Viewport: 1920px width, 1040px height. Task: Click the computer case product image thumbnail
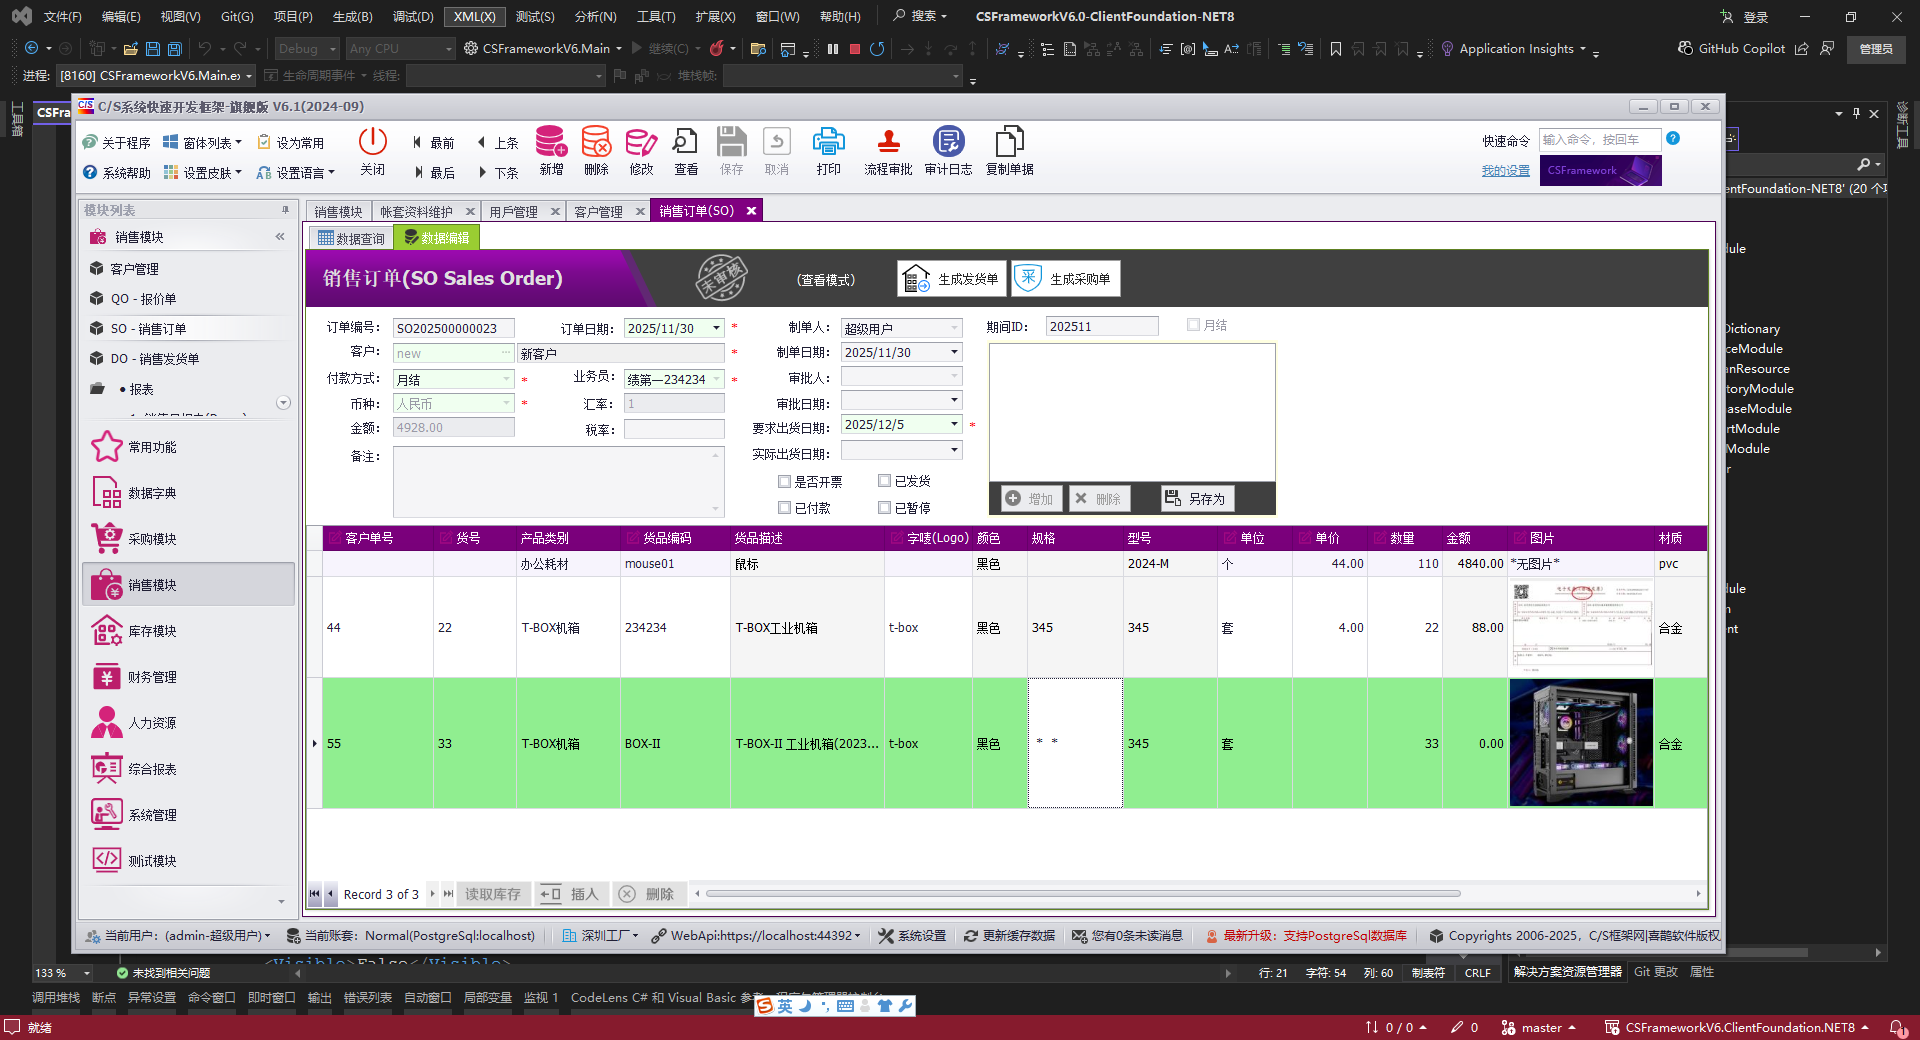1580,743
